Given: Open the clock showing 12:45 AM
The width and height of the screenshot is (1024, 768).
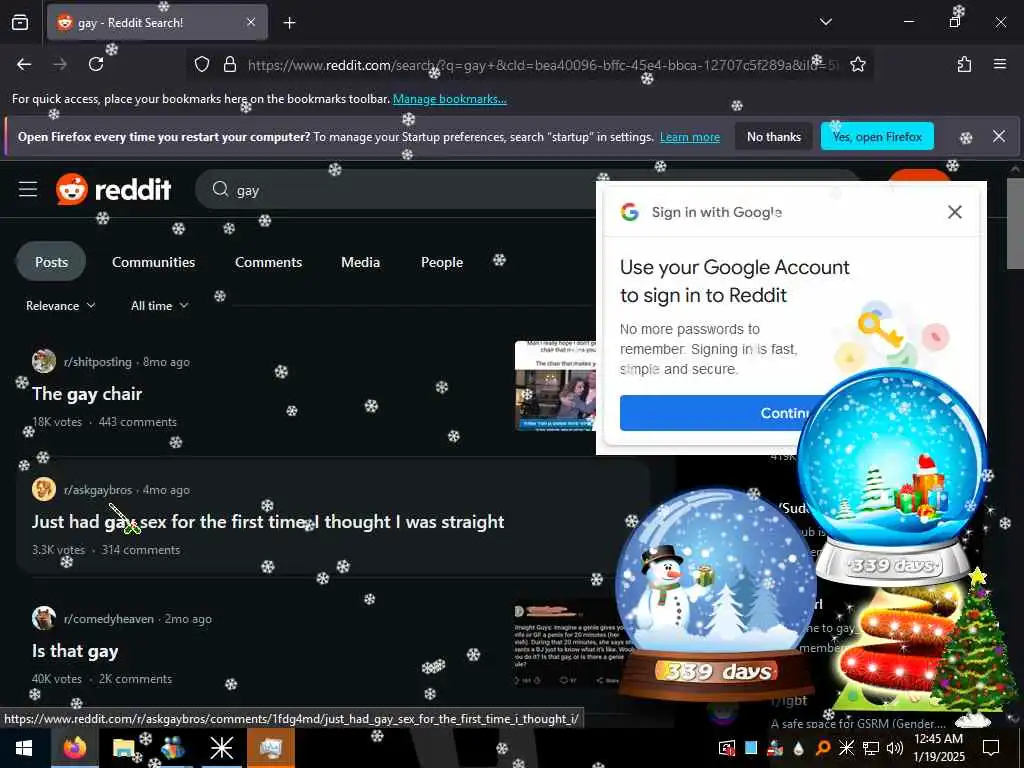Looking at the screenshot, I should [x=938, y=748].
